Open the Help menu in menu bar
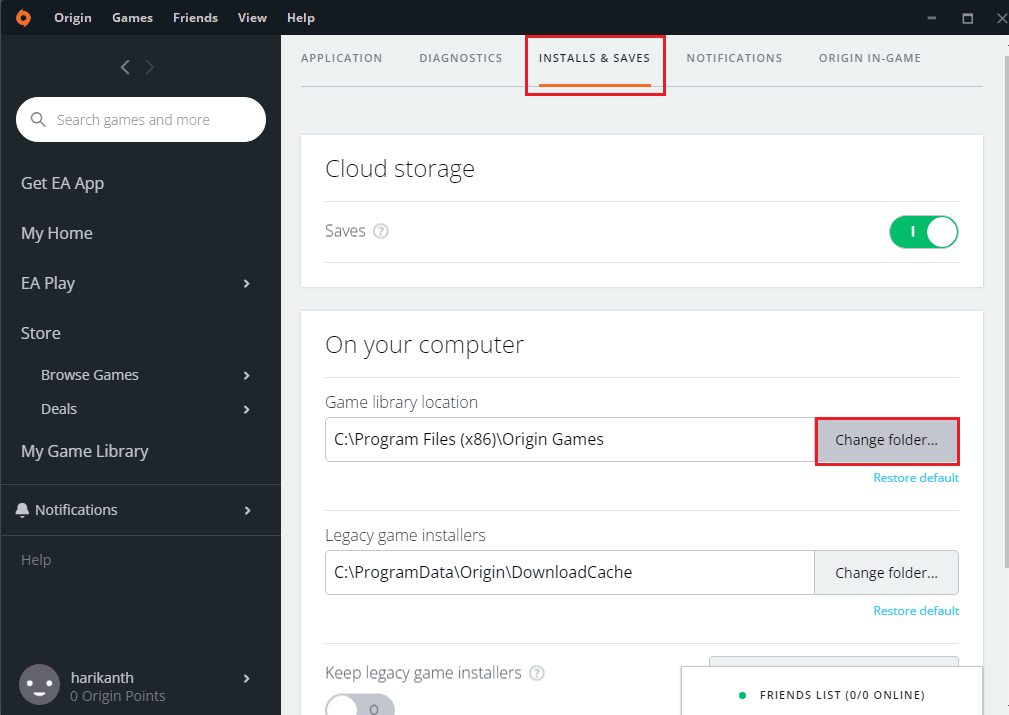 pyautogui.click(x=301, y=17)
